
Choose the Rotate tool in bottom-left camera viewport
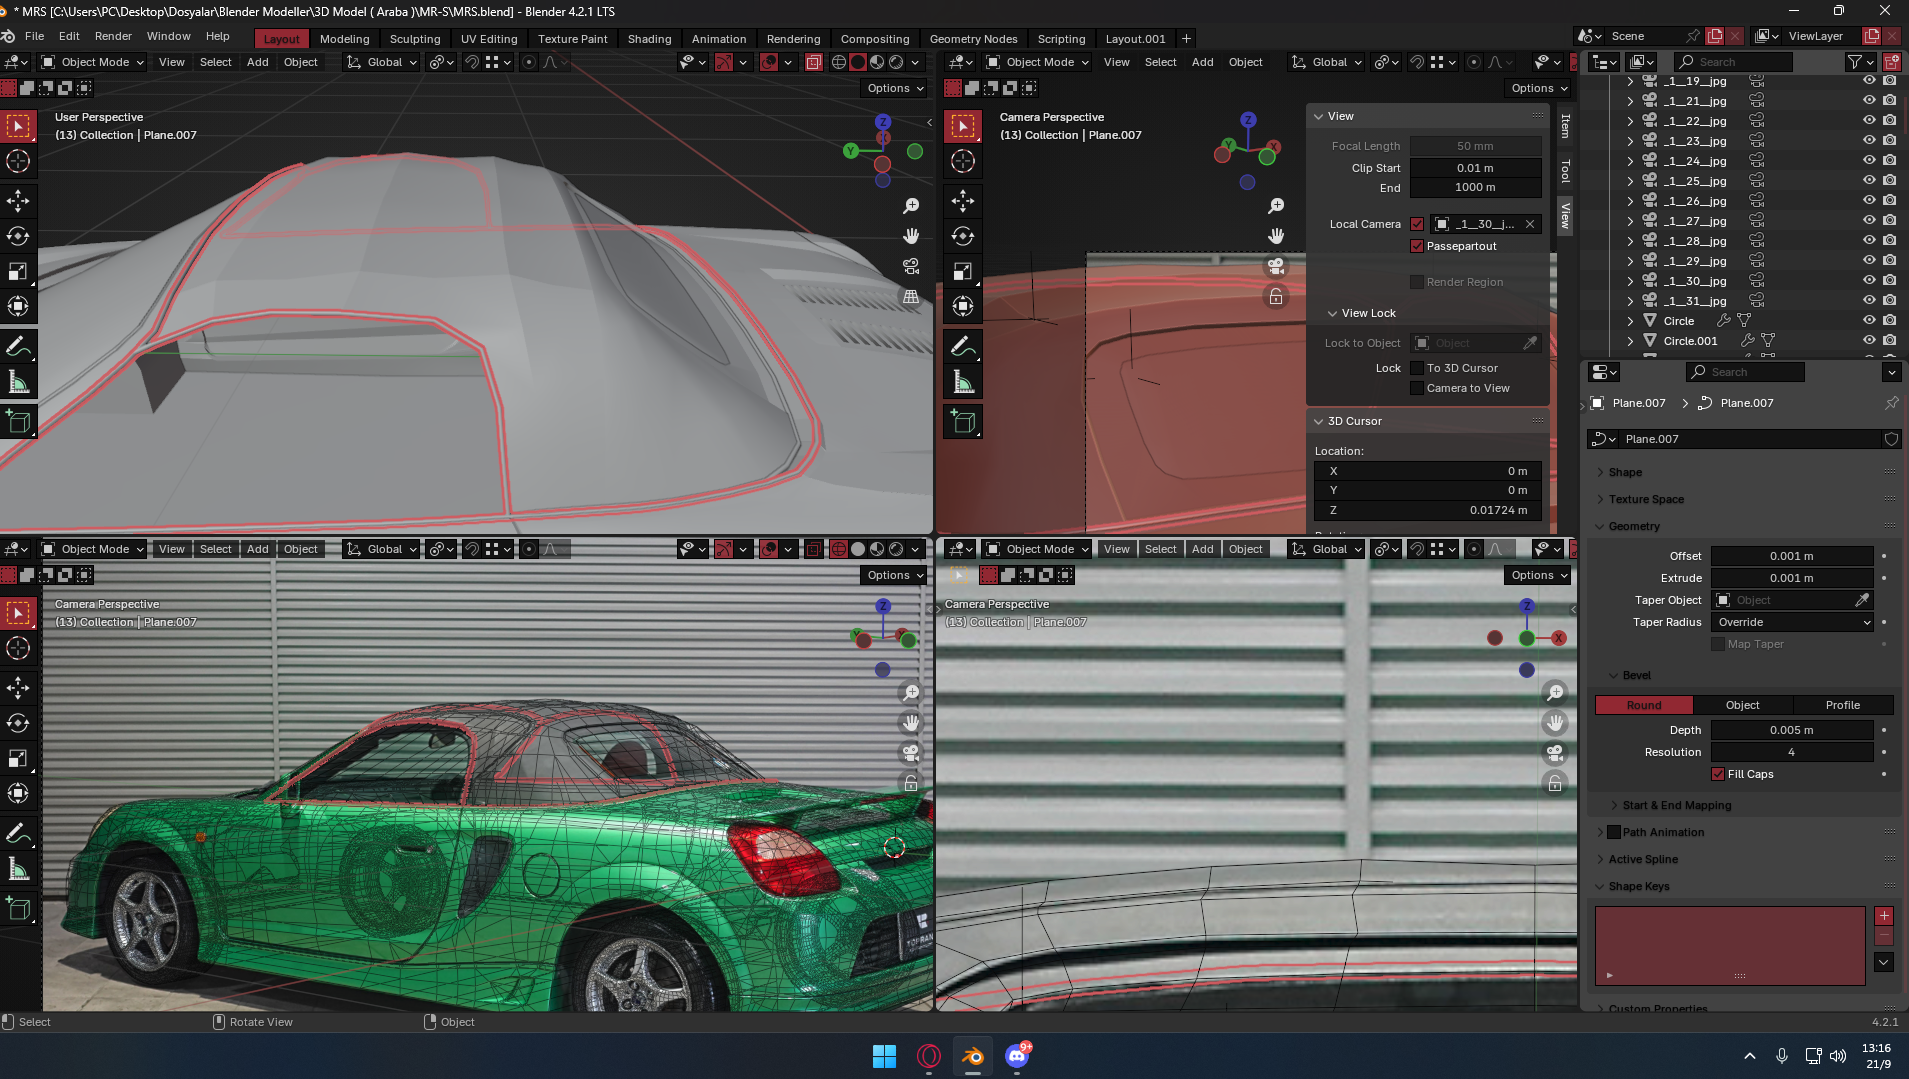point(18,723)
